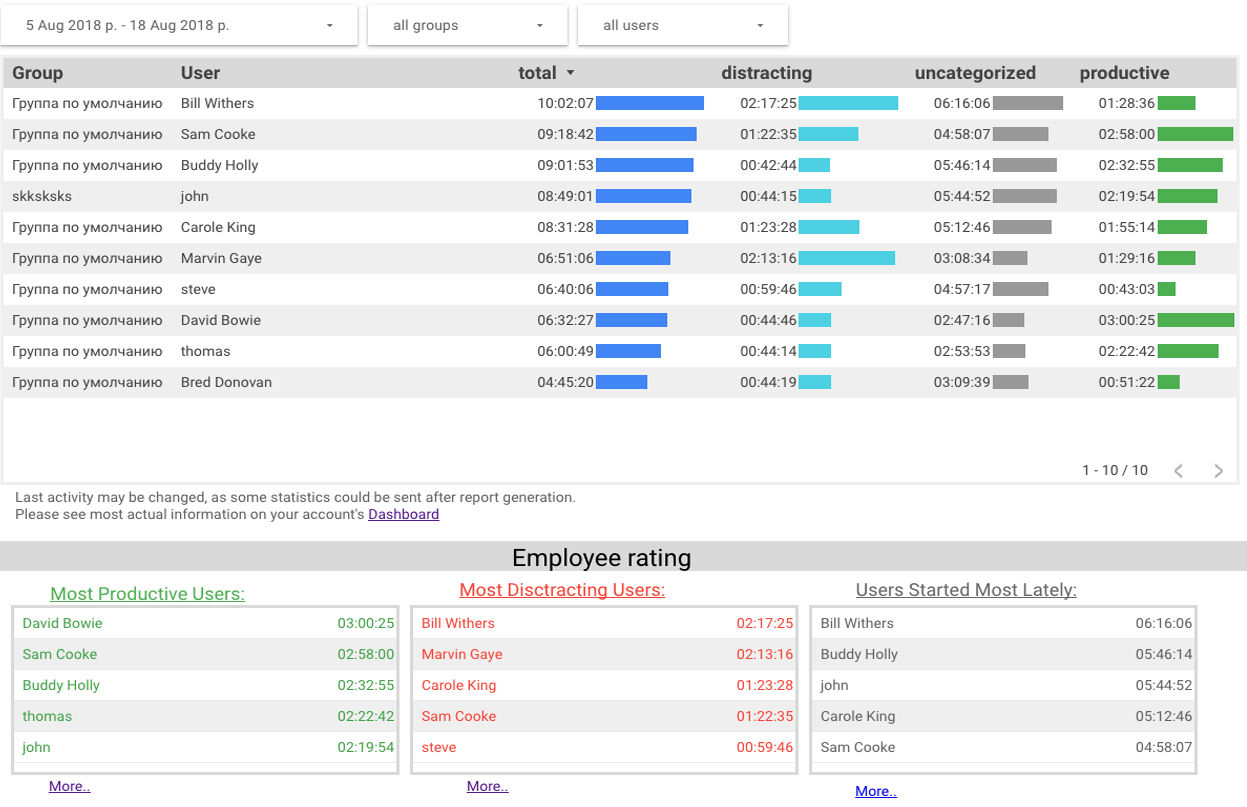Click the pagination indicator '1 - 10 / 10'
The image size is (1247, 807).
1114,469
